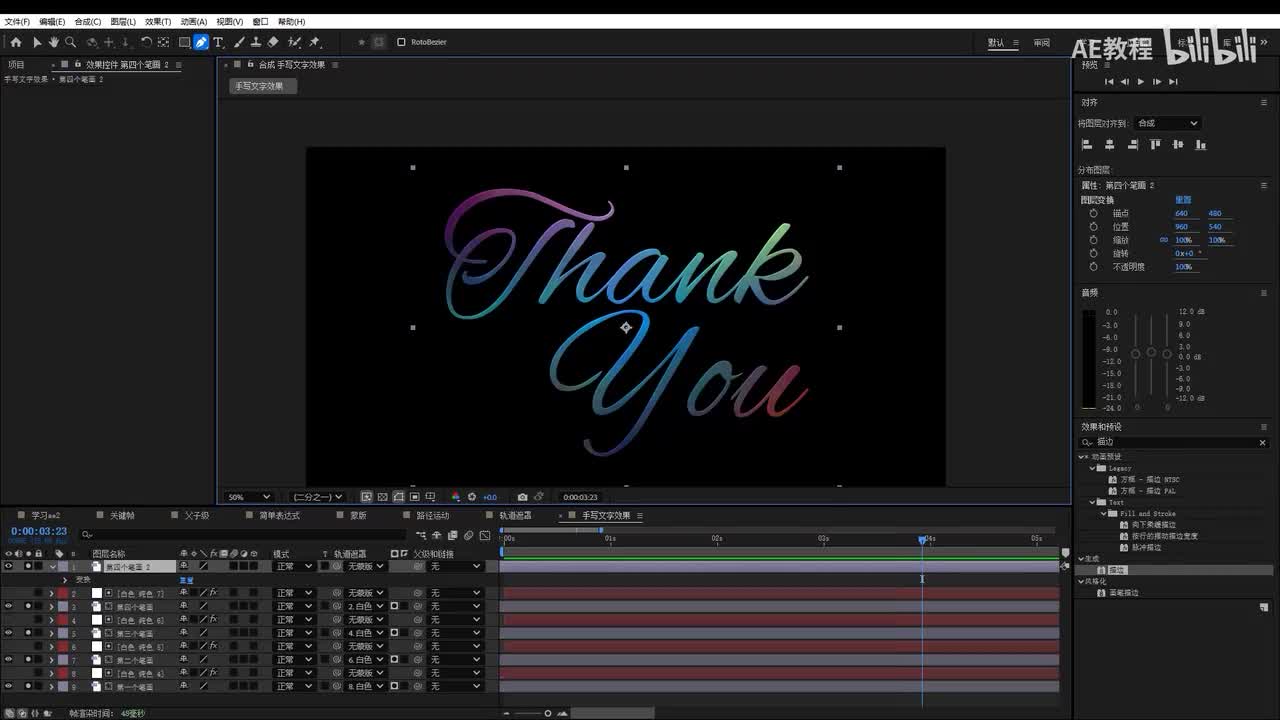Collapse the Legacy presets folder

click(x=1093, y=468)
